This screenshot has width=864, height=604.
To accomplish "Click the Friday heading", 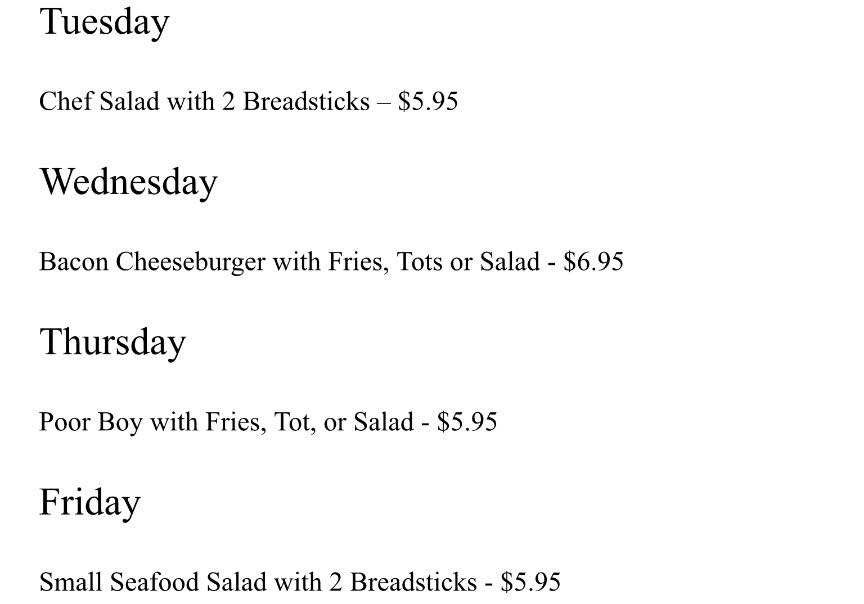I will pos(89,502).
